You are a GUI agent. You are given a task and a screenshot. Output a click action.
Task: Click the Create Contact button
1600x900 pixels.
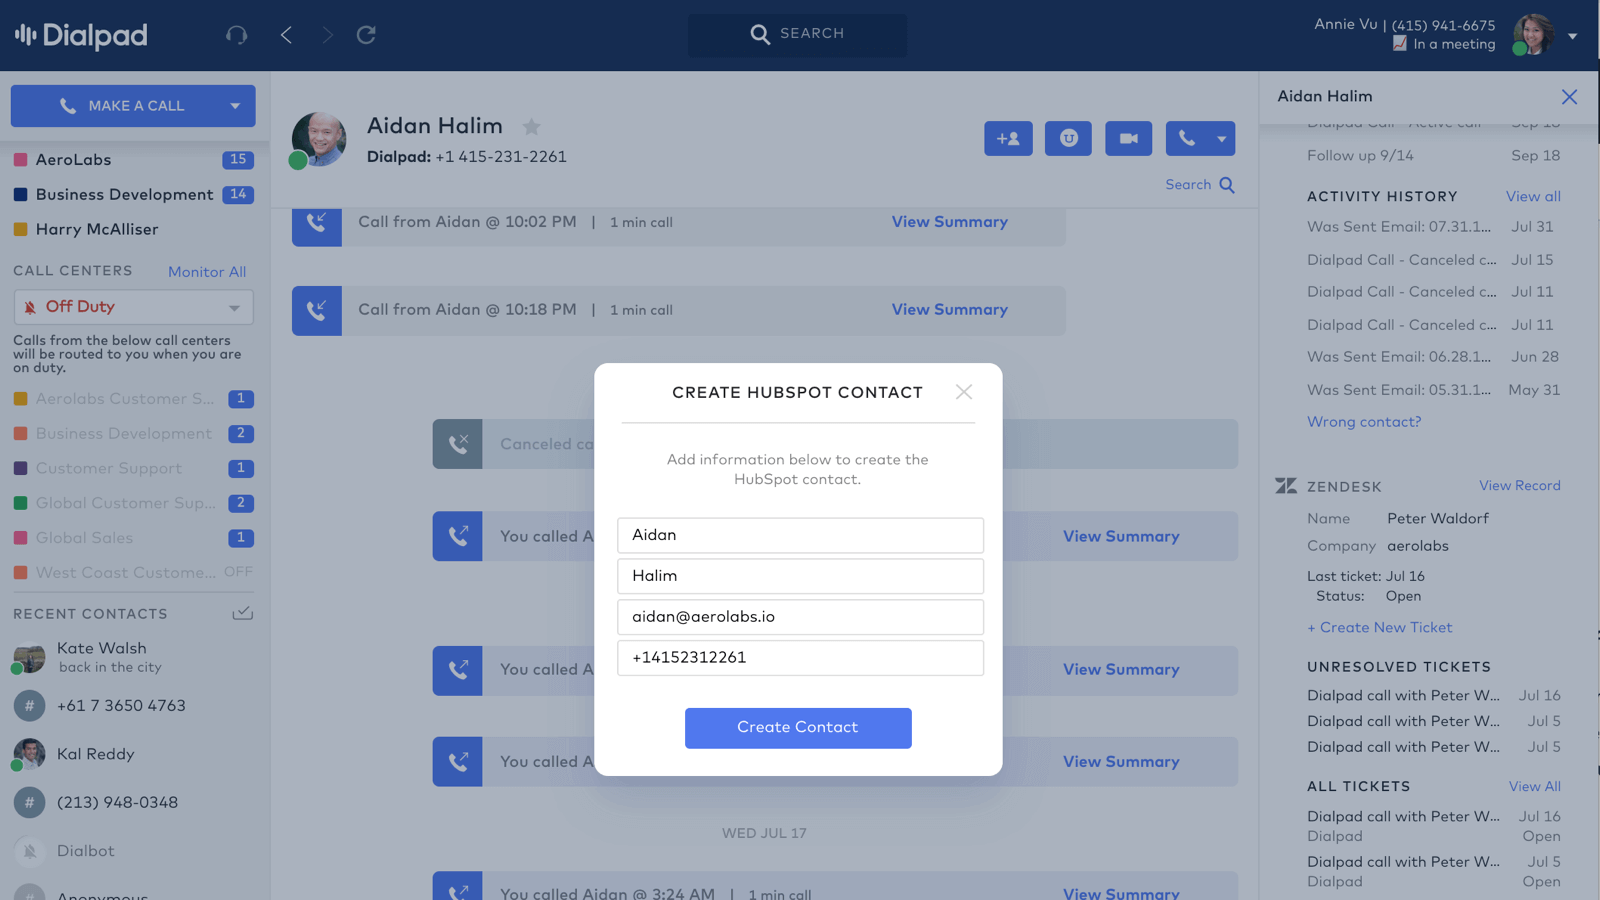click(798, 728)
